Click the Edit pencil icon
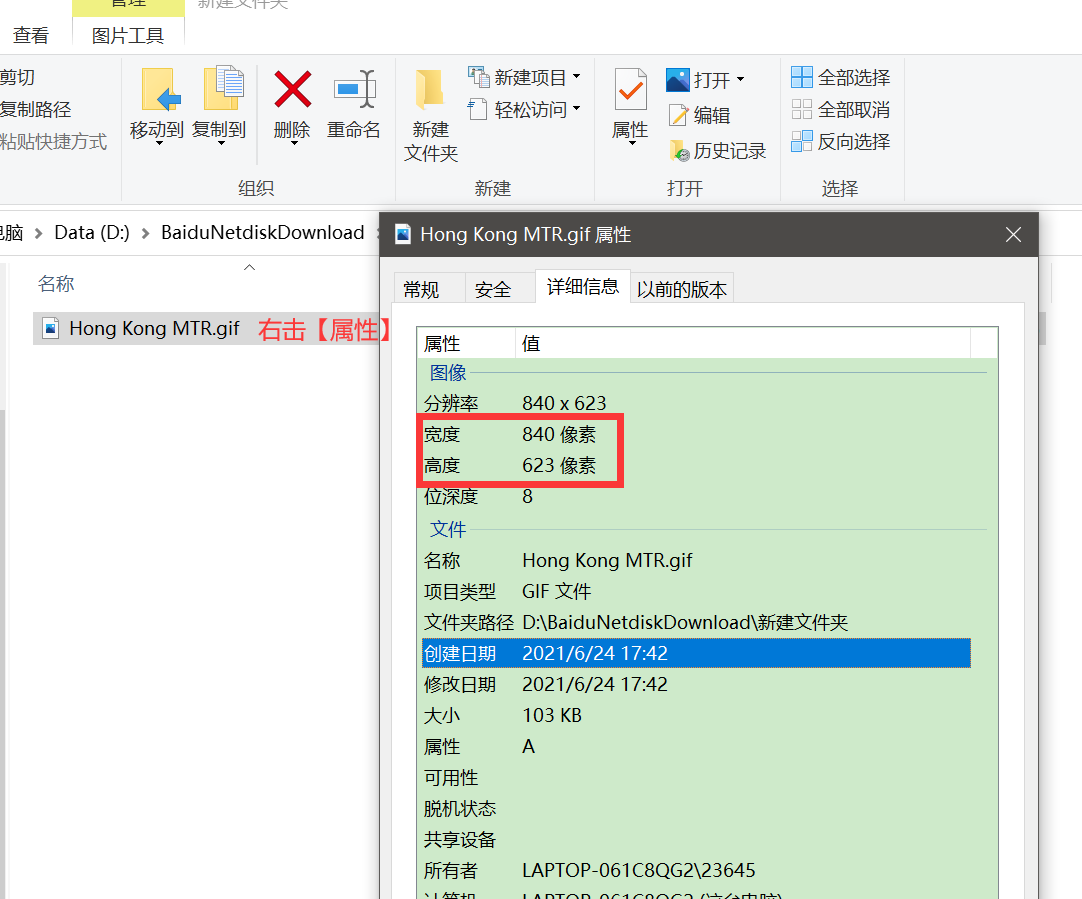 pyautogui.click(x=678, y=115)
